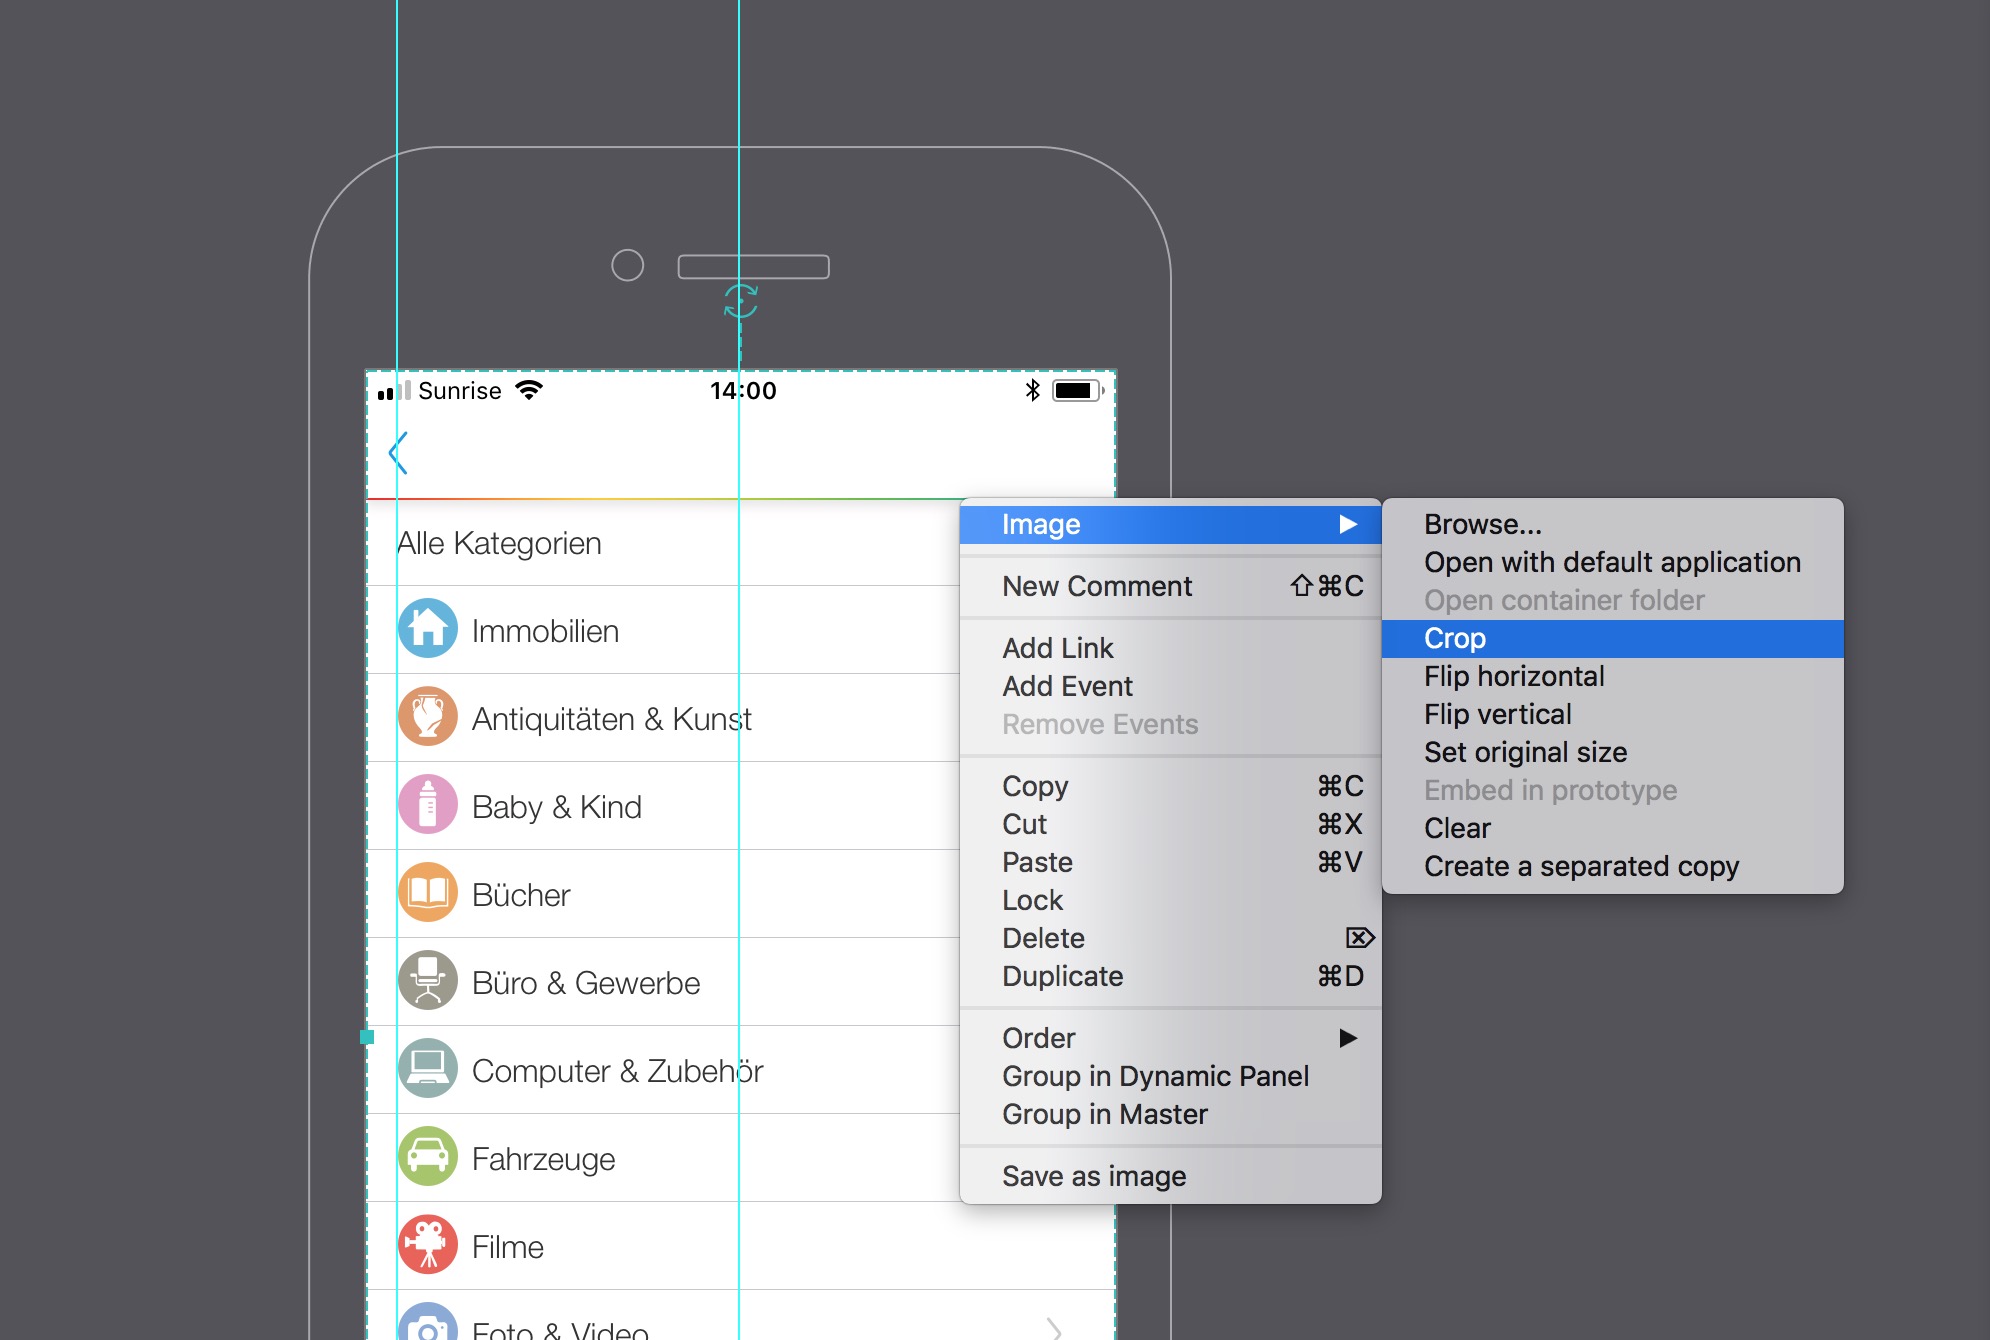Choose Cut from context menu

tap(1170, 824)
